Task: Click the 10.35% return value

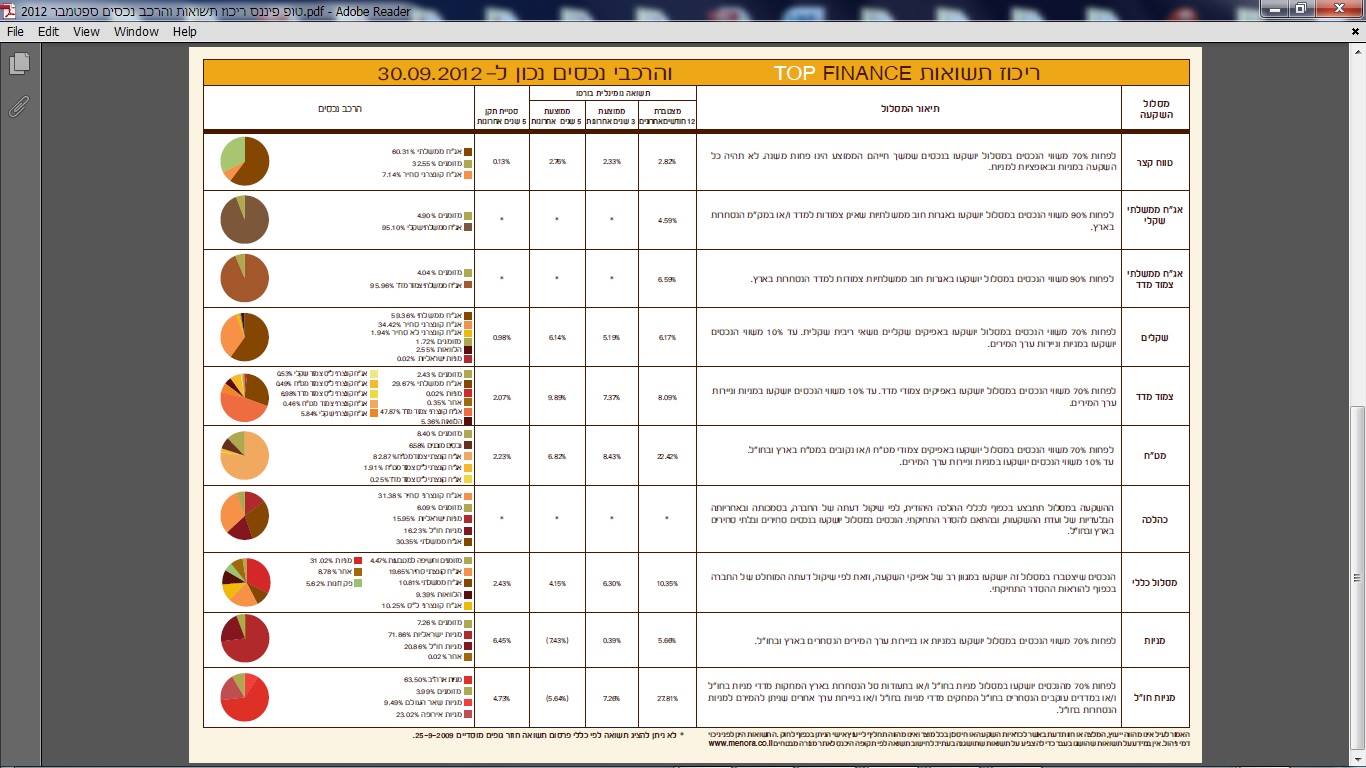Action: pos(667,583)
